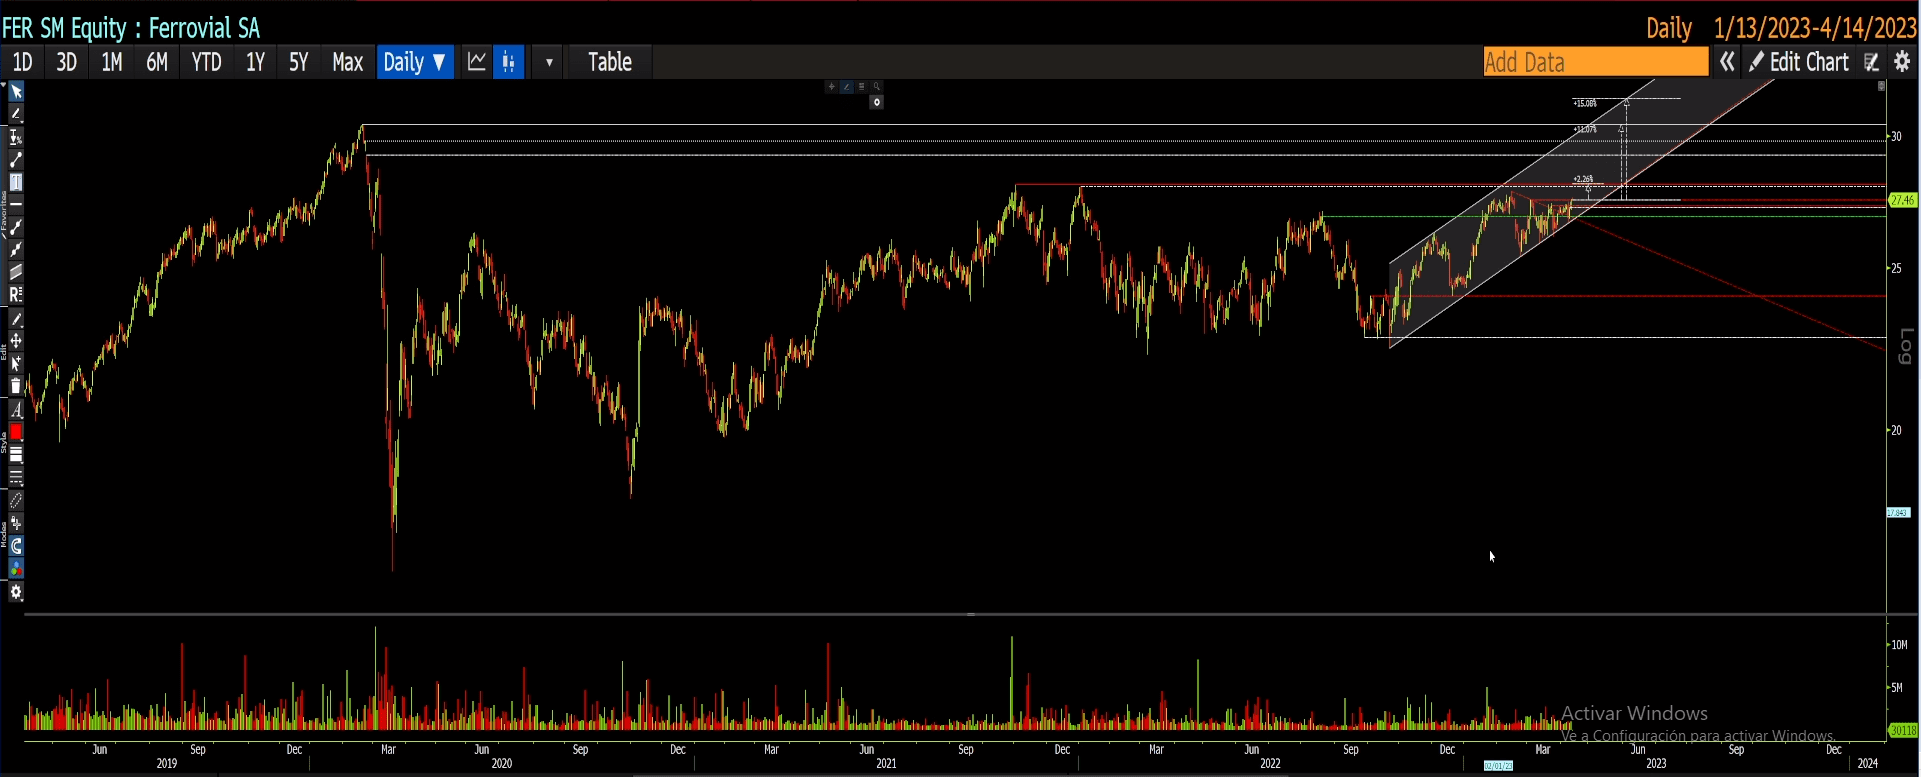
Task: Select the 1D time range
Action: 22,62
